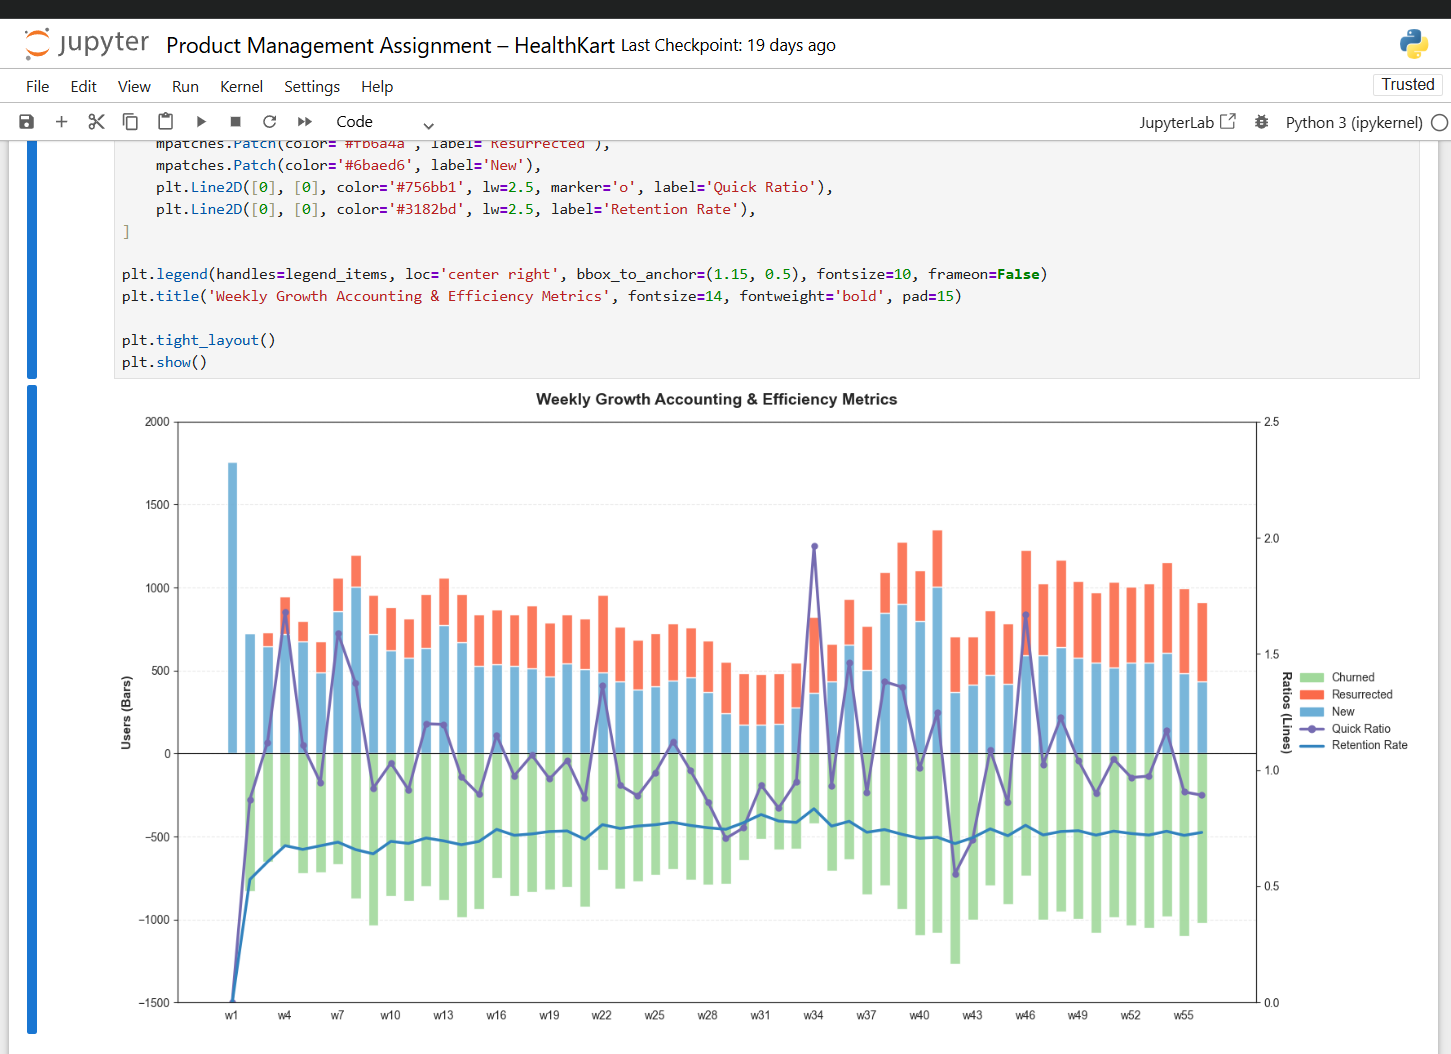This screenshot has width=1451, height=1054.
Task: Restart kernel and run all cells via fast-forward icon
Action: pos(304,121)
